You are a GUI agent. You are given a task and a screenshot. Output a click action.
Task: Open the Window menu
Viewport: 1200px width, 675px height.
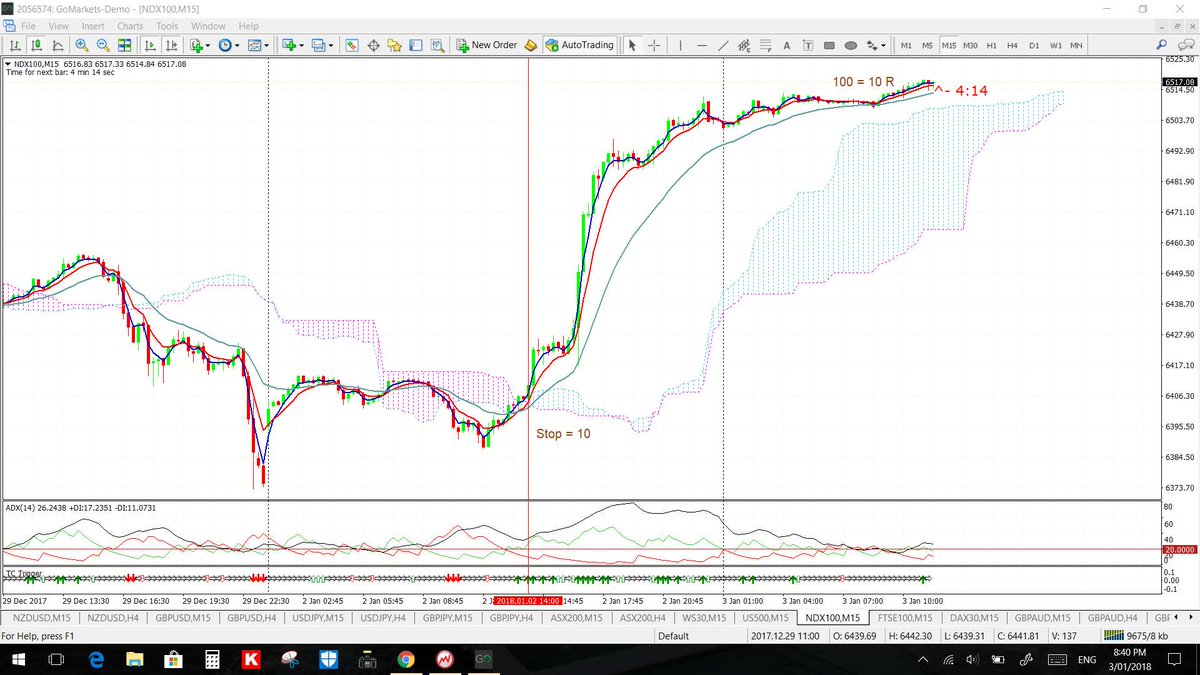[x=208, y=26]
